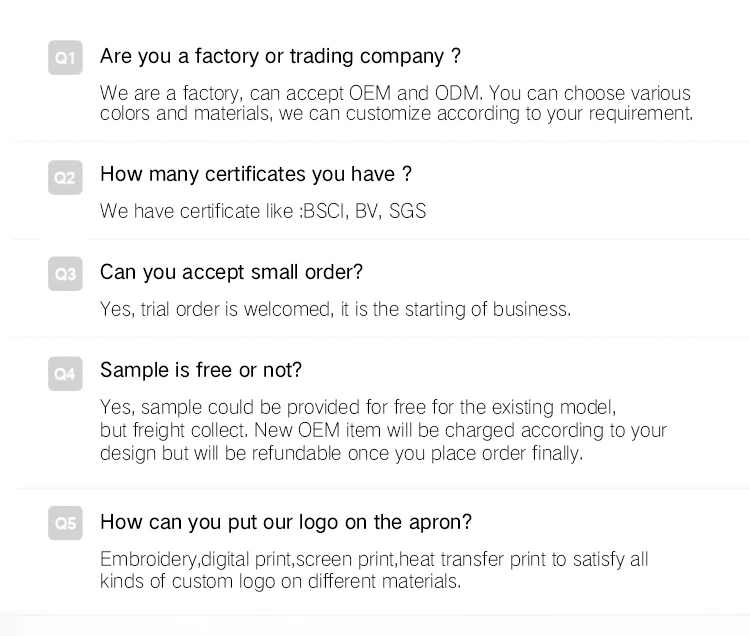Click the embroidery, digital print answer line
Image resolution: width=750 pixels, height=636 pixels.
coord(374,559)
